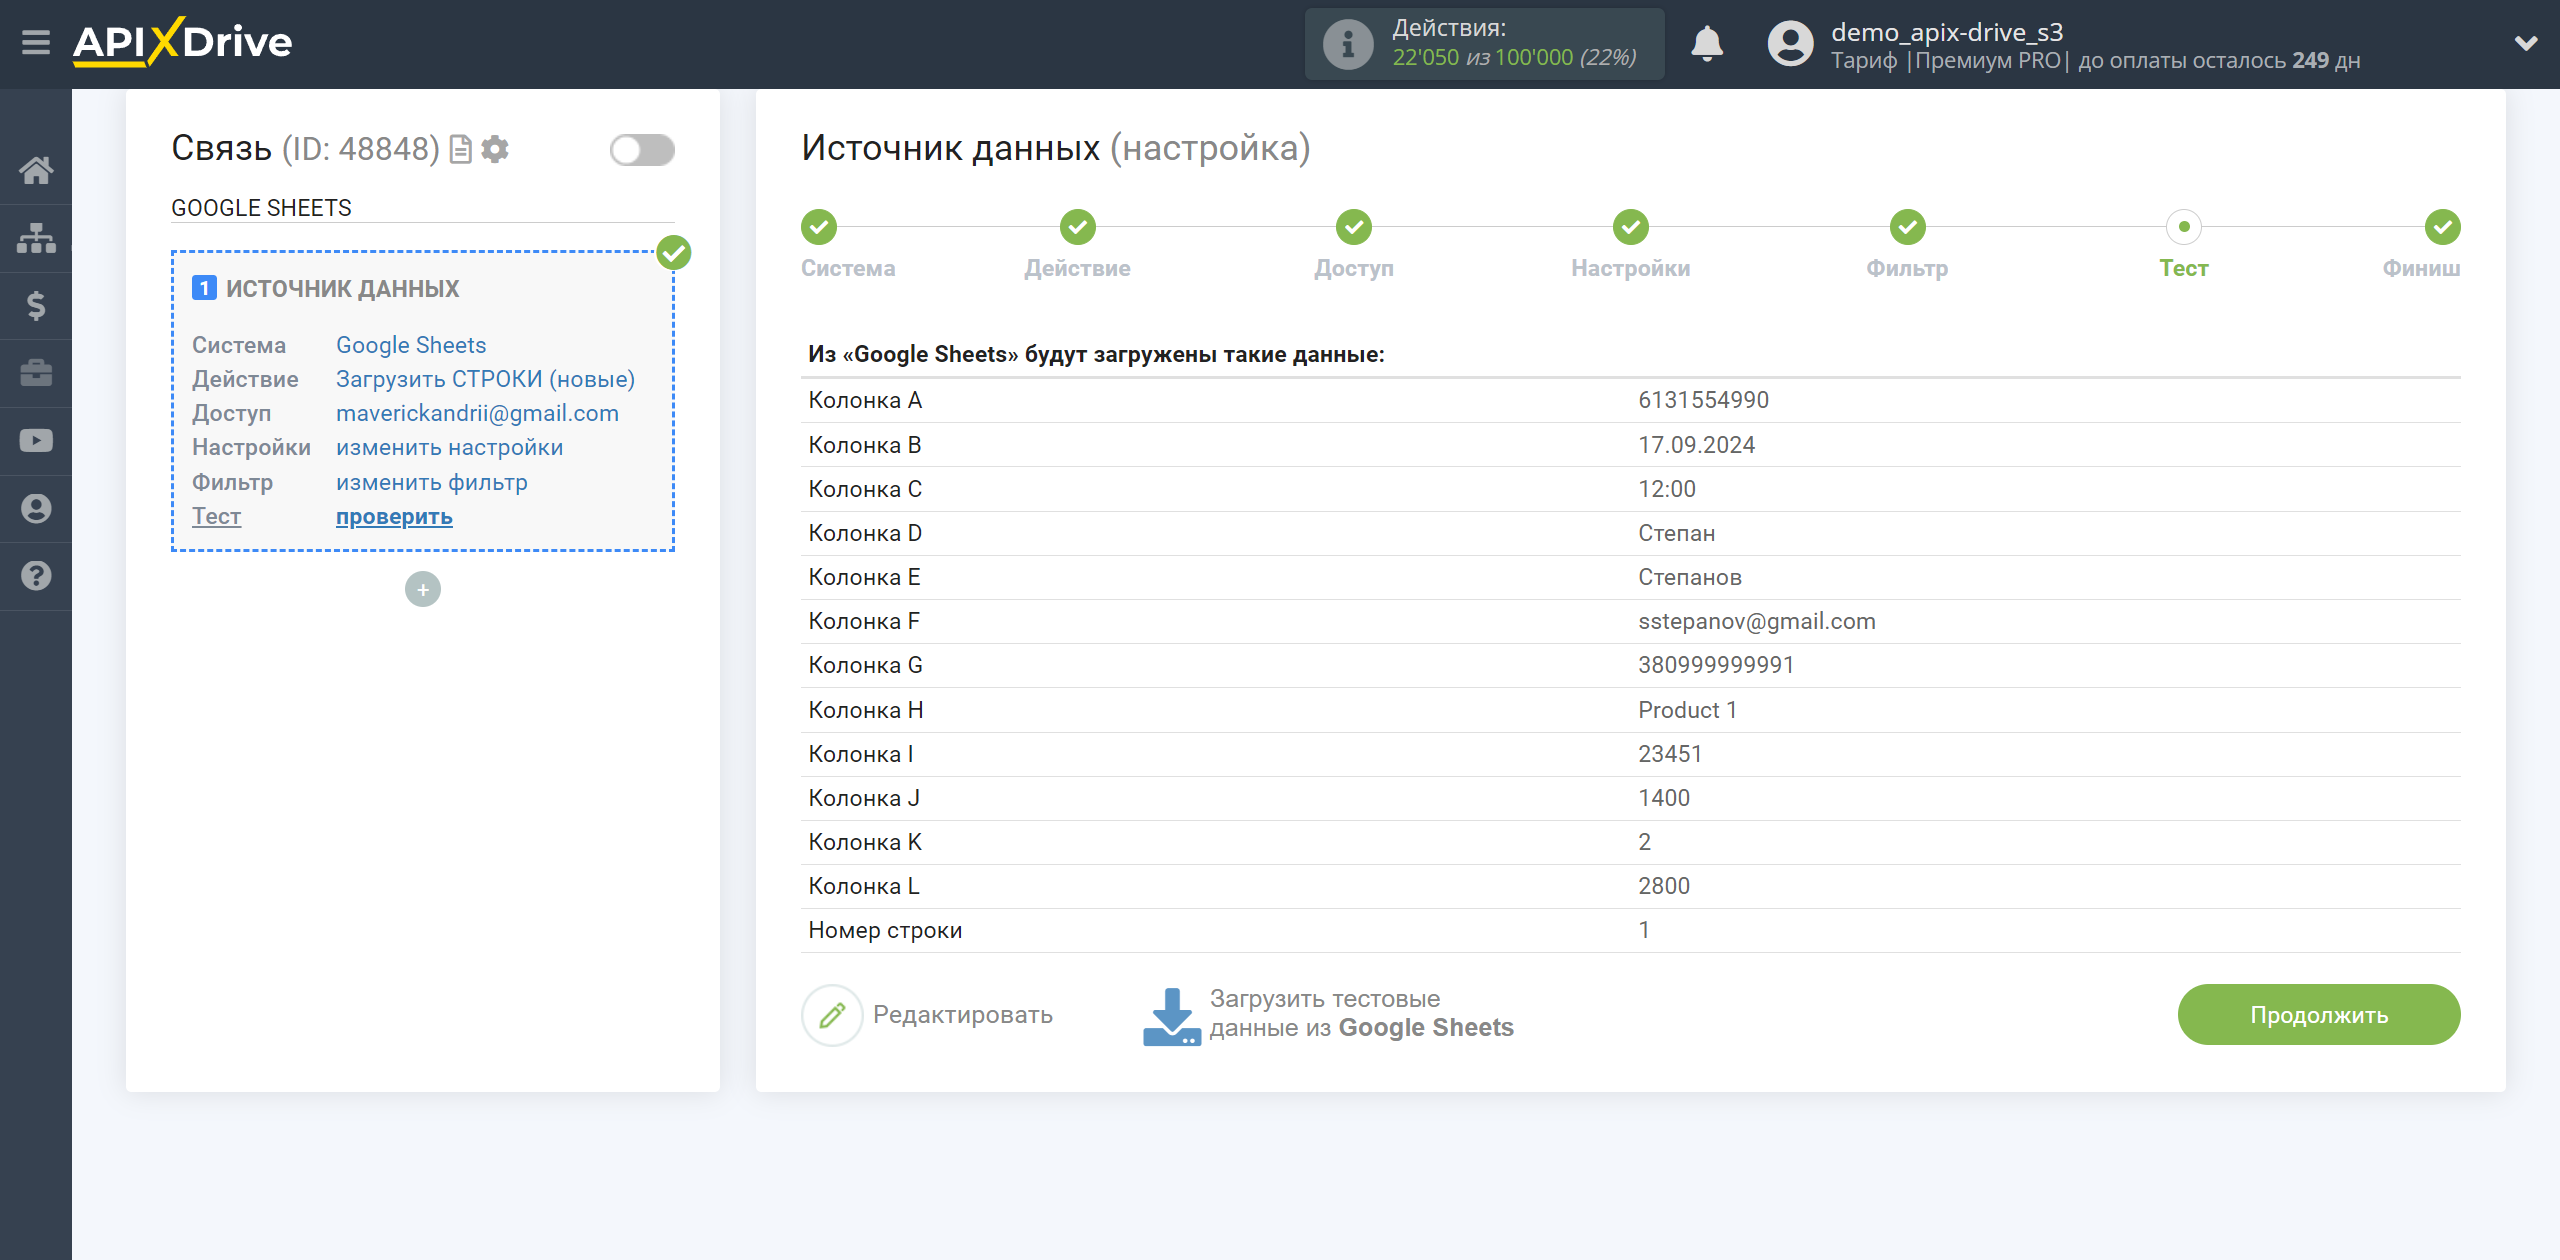
Task: Click maverickandrii@gmail.com access link
Action: (477, 413)
